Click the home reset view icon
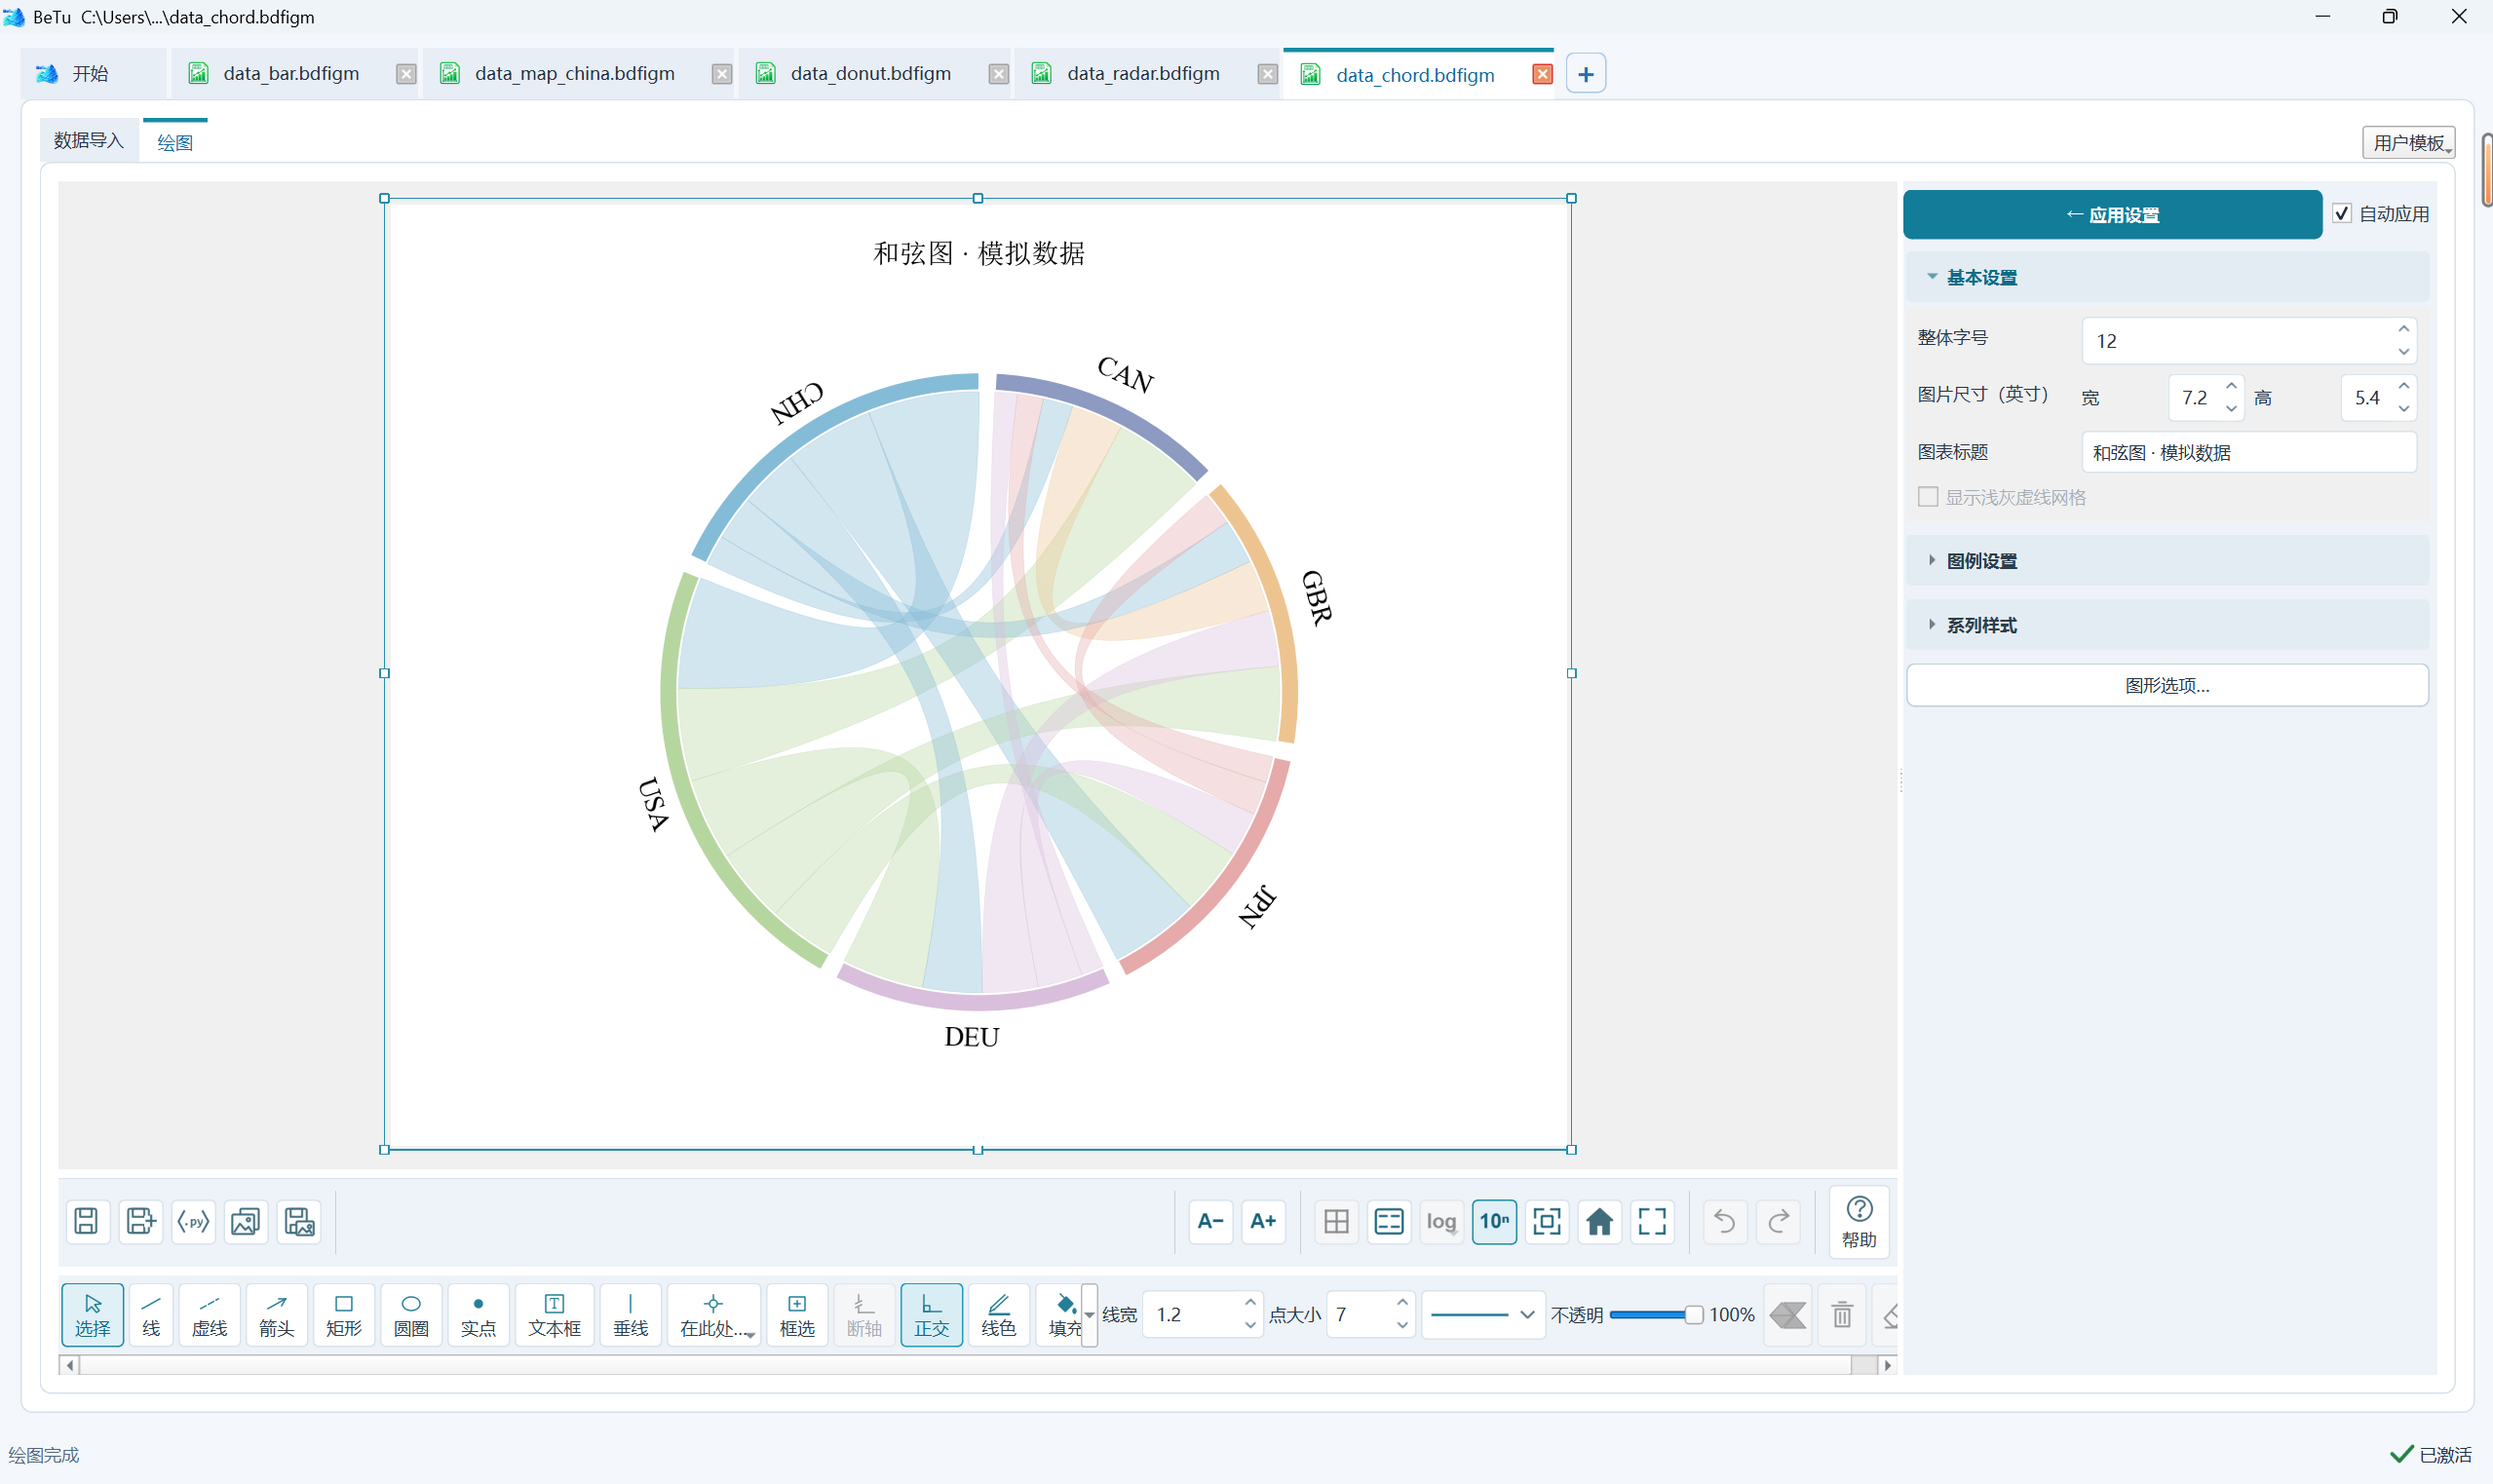 coord(1600,1221)
